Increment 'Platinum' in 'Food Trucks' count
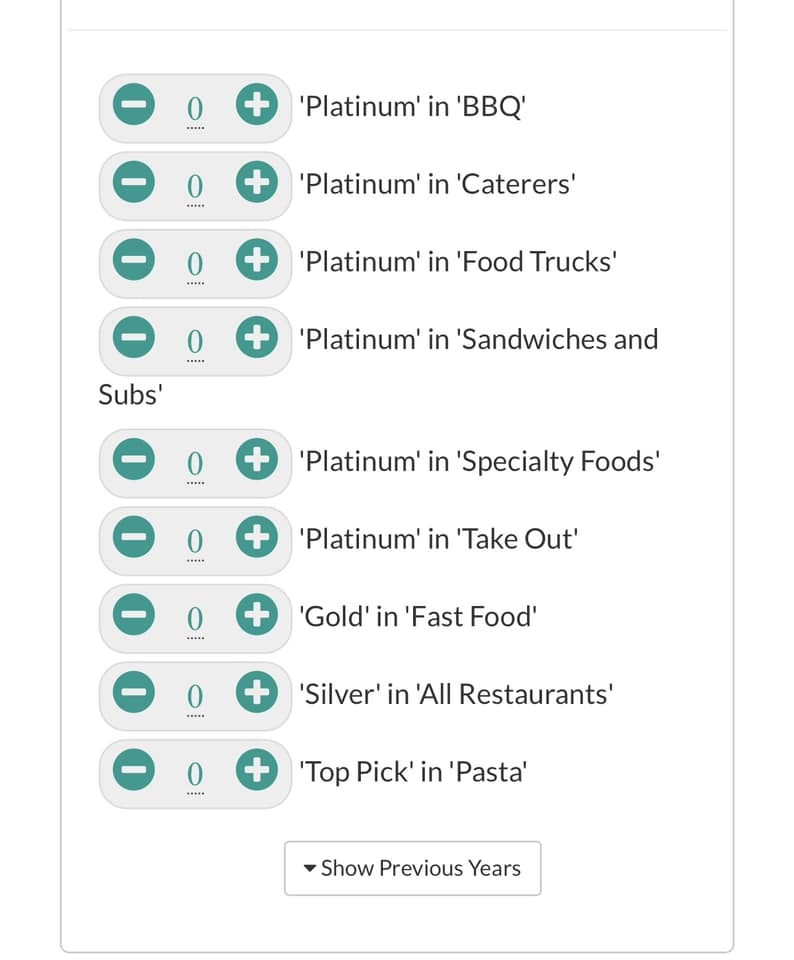794x960 pixels. [x=257, y=260]
